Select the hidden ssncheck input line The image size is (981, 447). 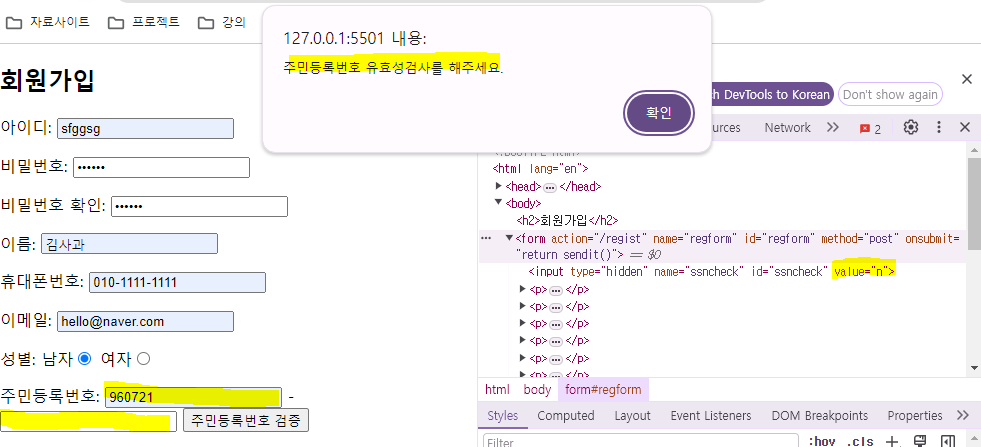tap(712, 272)
